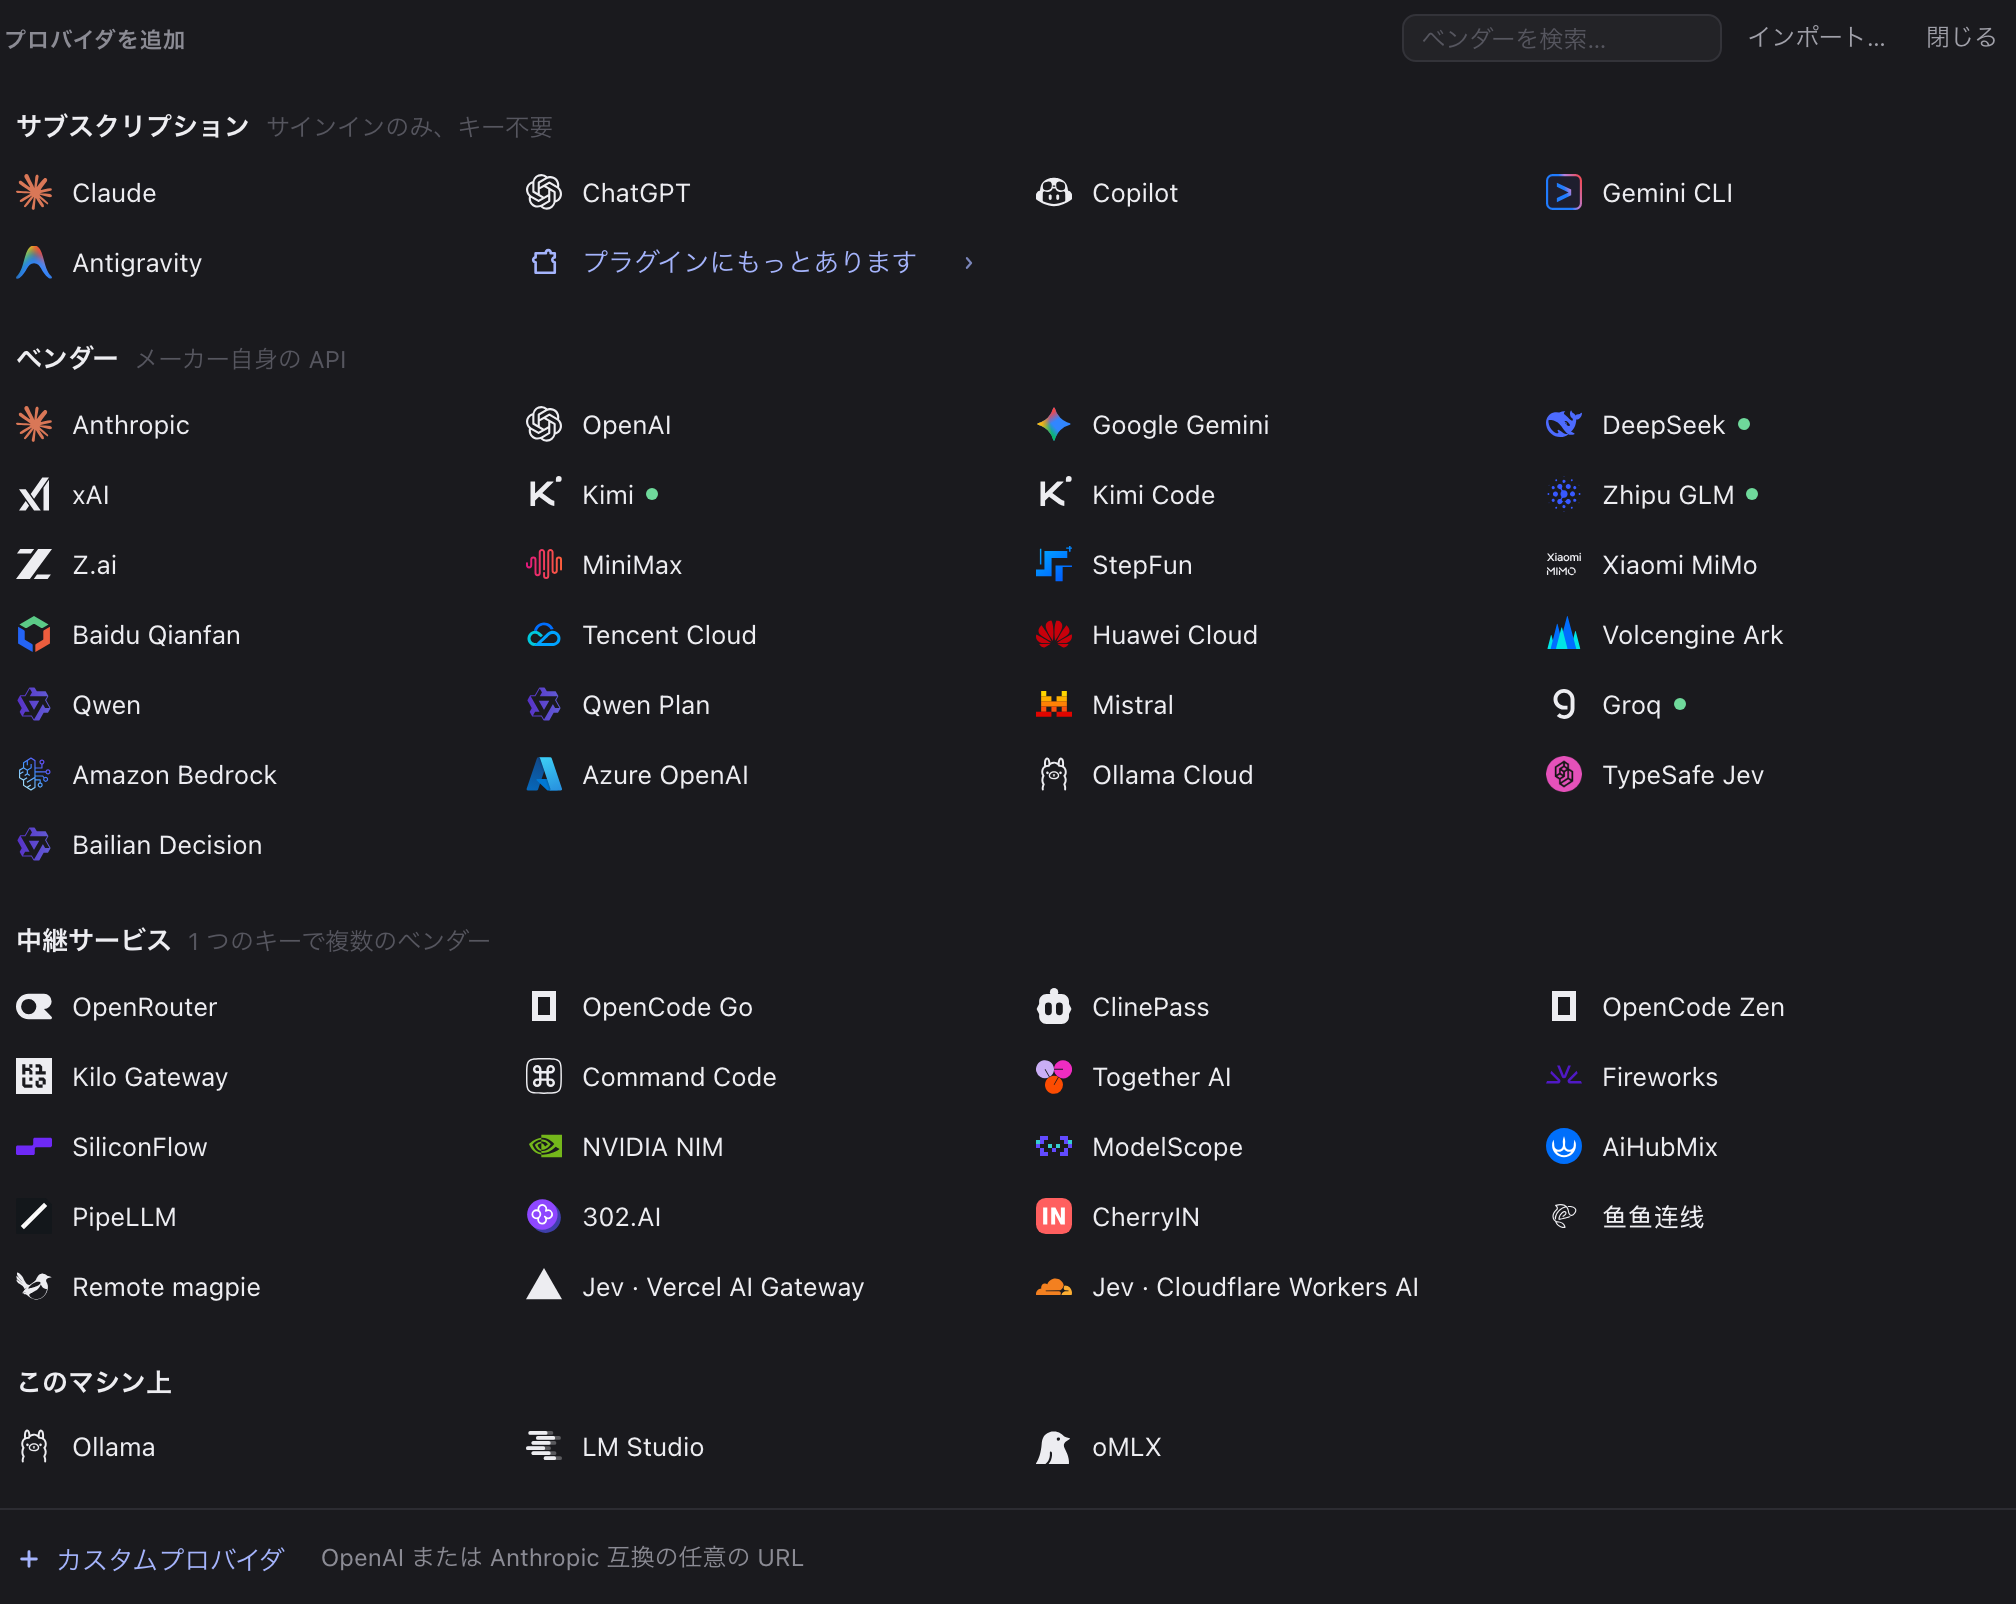Click the Claude starburst icon
Screen dimensions: 2016x1604
click(34, 192)
